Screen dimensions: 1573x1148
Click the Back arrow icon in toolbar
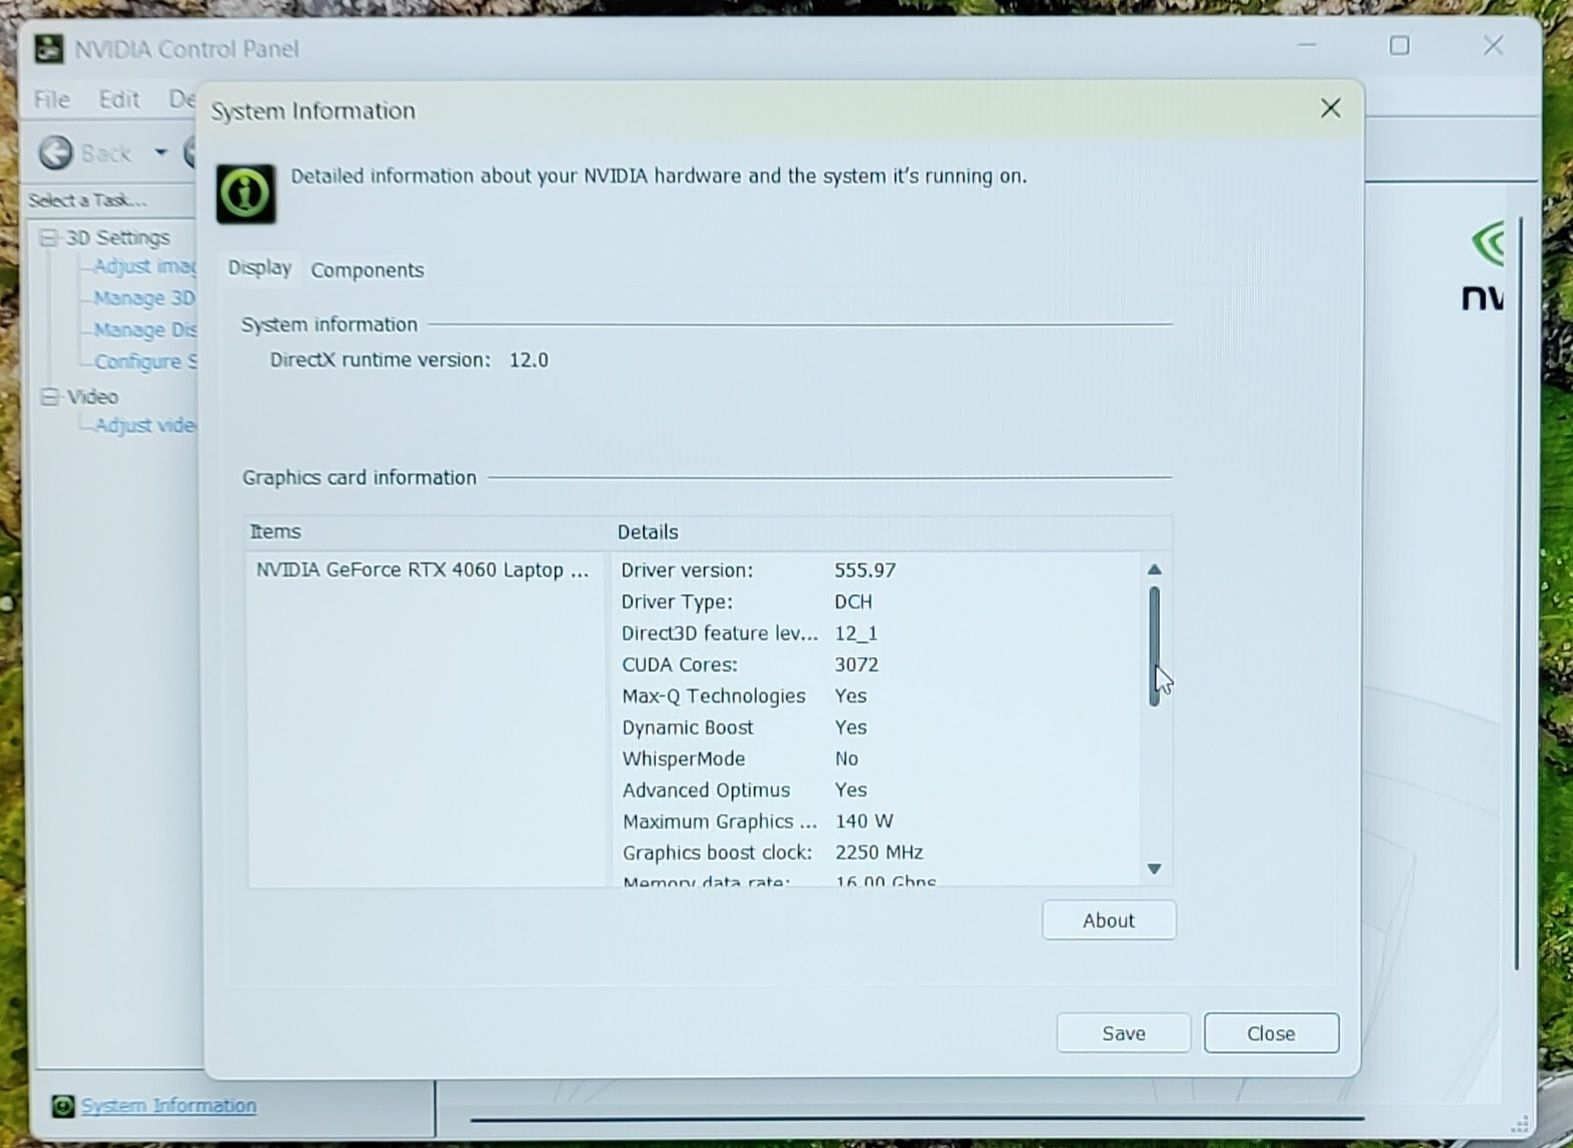pos(56,153)
